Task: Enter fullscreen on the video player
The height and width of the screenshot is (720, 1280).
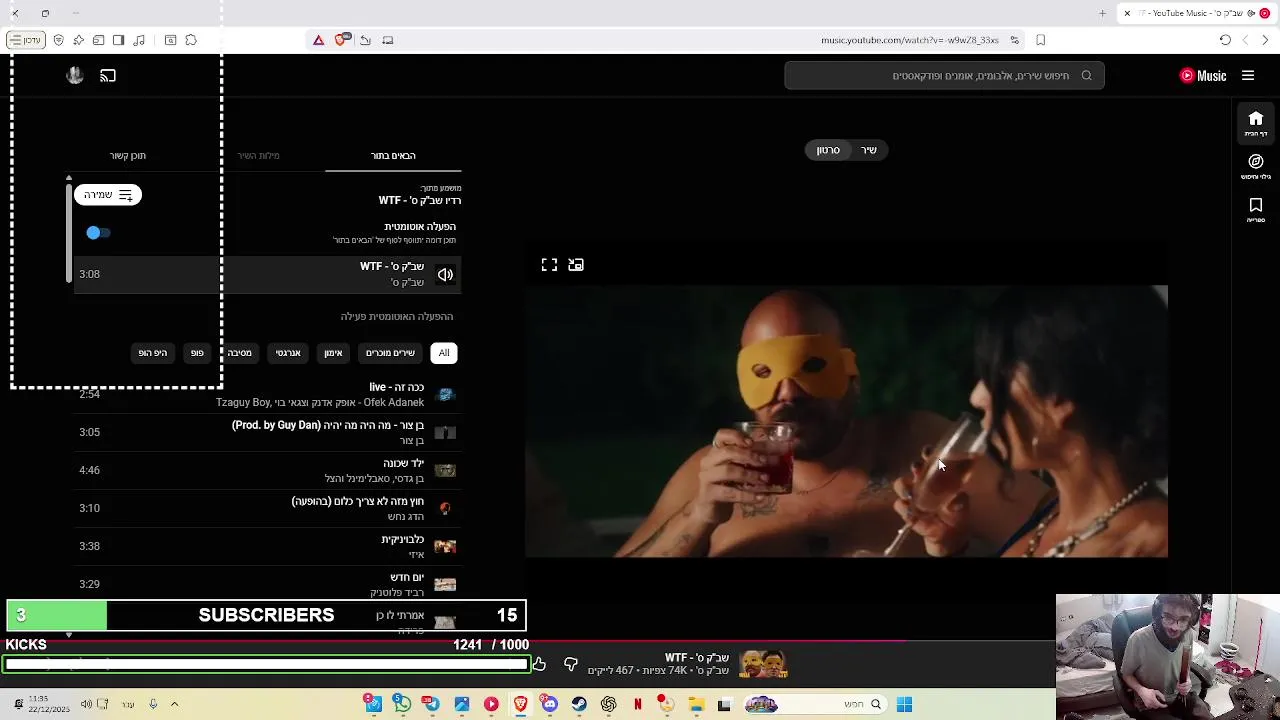Action: pos(549,265)
